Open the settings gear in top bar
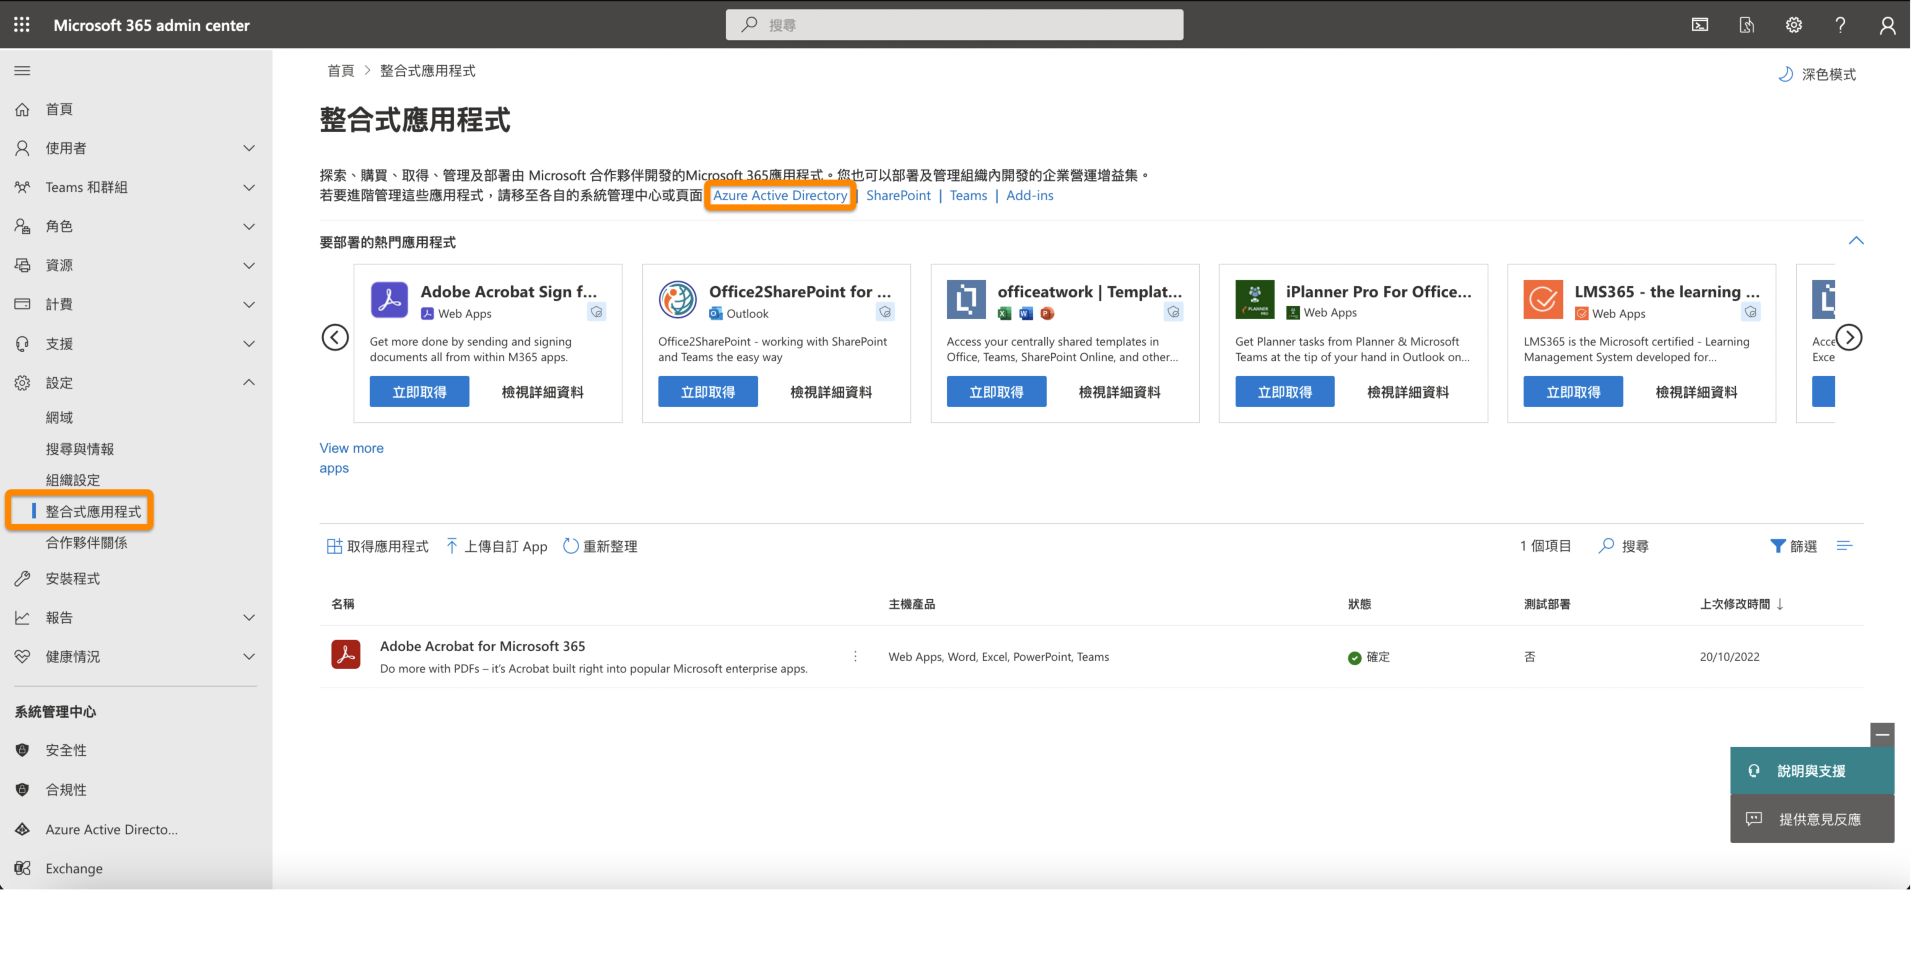The width and height of the screenshot is (1920, 977). pyautogui.click(x=1794, y=25)
